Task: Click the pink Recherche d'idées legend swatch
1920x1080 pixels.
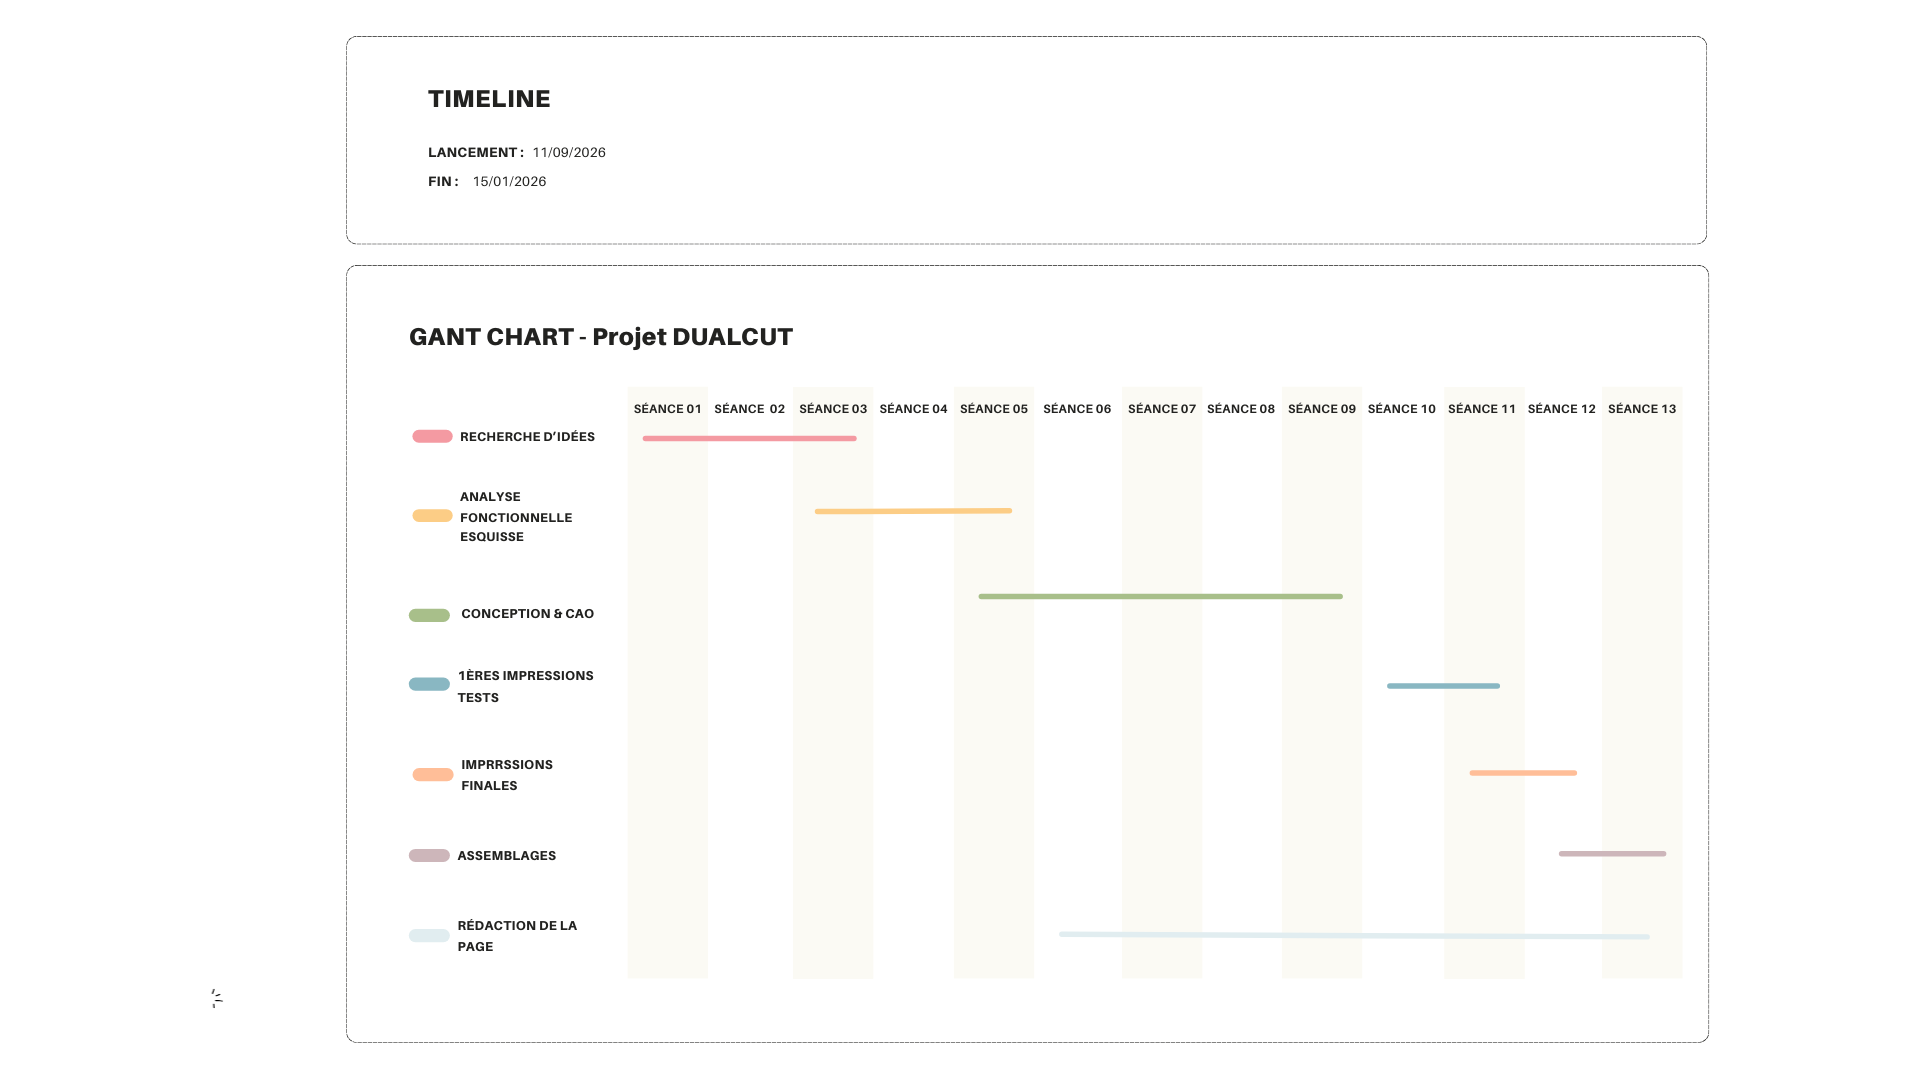Action: pyautogui.click(x=432, y=436)
